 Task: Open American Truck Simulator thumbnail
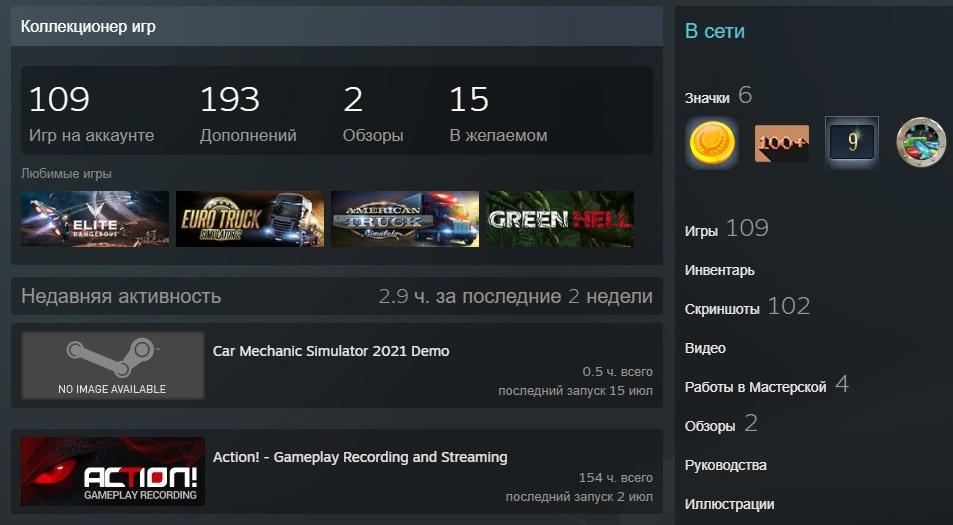point(405,219)
